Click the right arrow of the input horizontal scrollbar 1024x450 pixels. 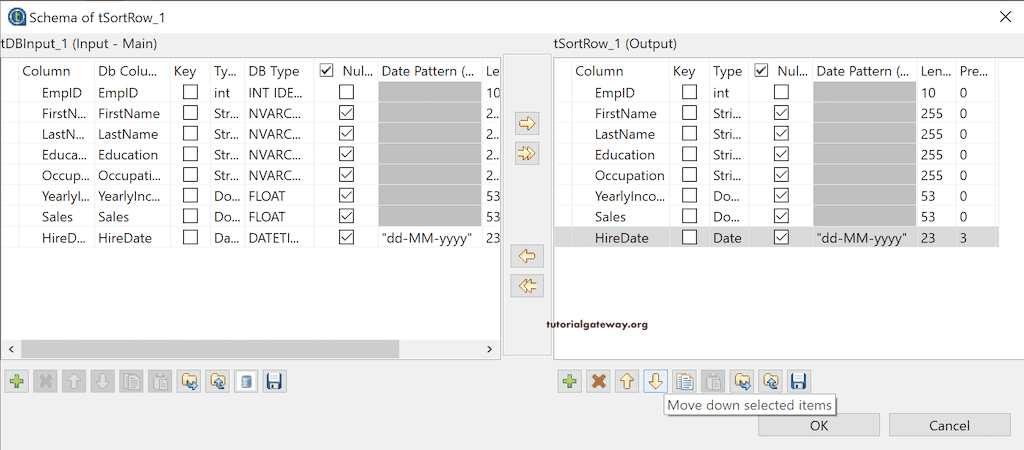click(489, 349)
